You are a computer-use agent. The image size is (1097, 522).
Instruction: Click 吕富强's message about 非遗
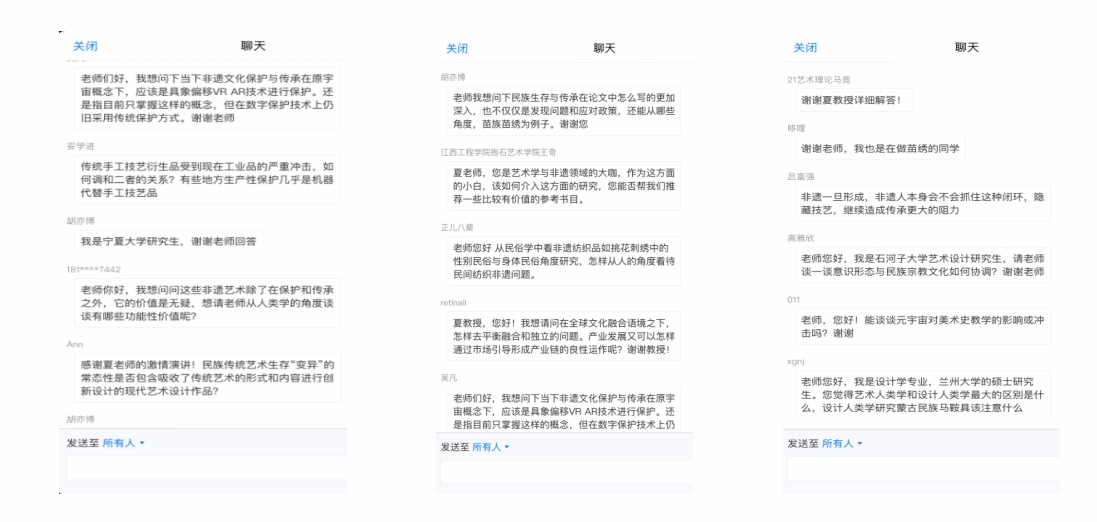(x=917, y=206)
